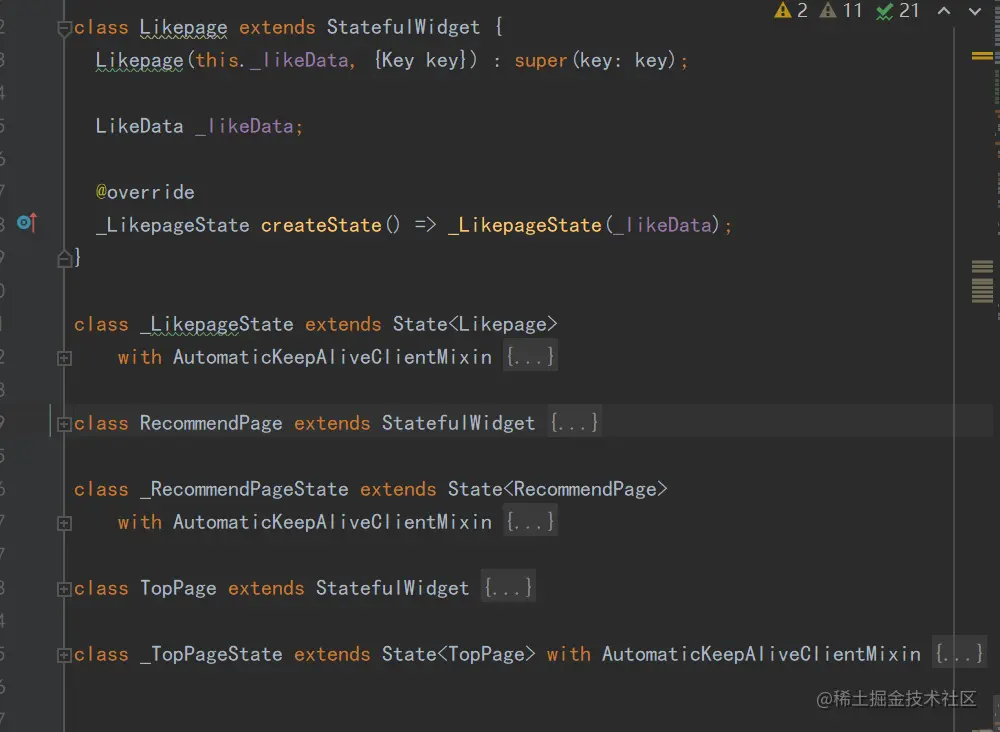Jump to previous highlighted error arrow

944,11
